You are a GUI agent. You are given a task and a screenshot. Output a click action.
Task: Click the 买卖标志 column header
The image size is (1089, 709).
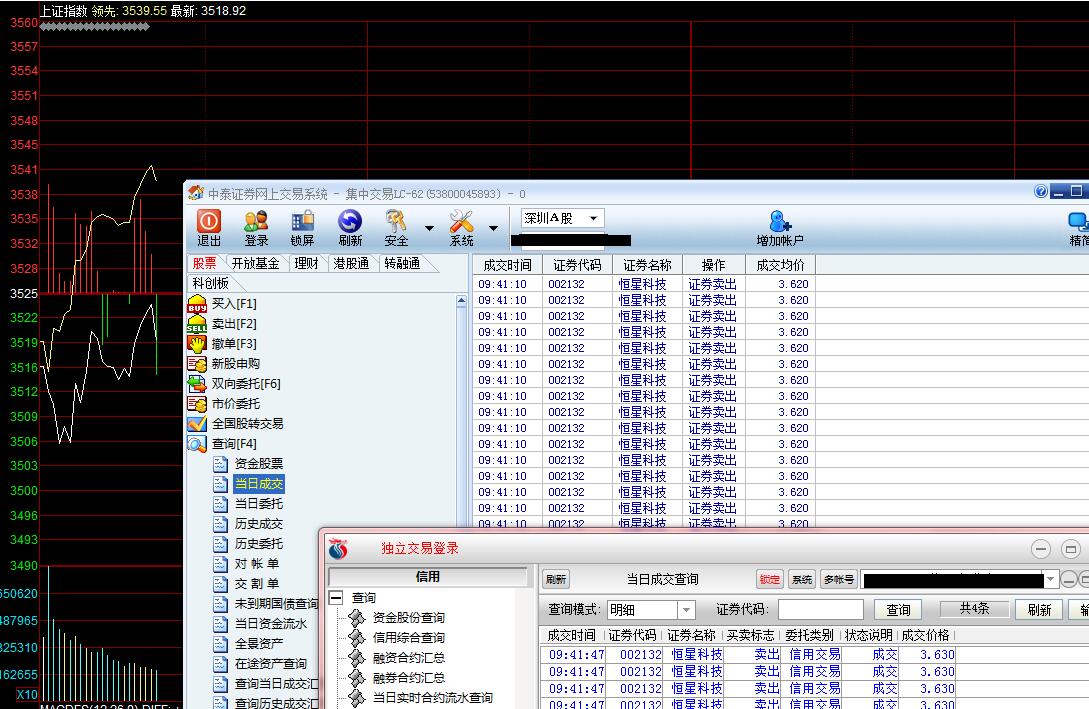(750, 635)
